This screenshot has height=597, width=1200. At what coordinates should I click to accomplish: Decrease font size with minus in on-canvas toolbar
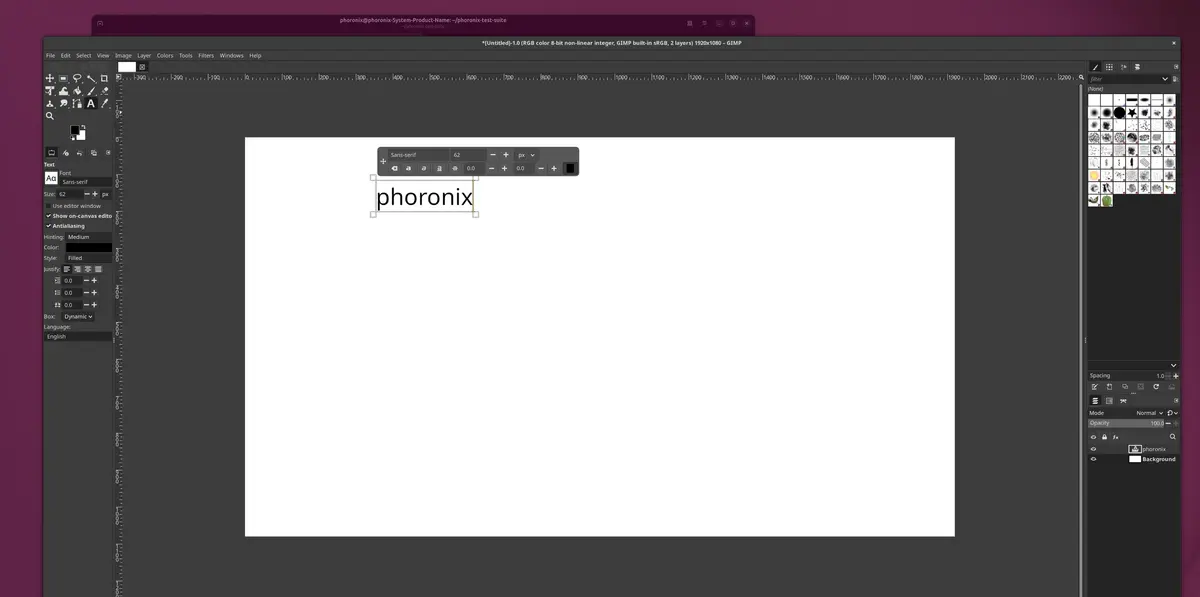click(x=493, y=155)
